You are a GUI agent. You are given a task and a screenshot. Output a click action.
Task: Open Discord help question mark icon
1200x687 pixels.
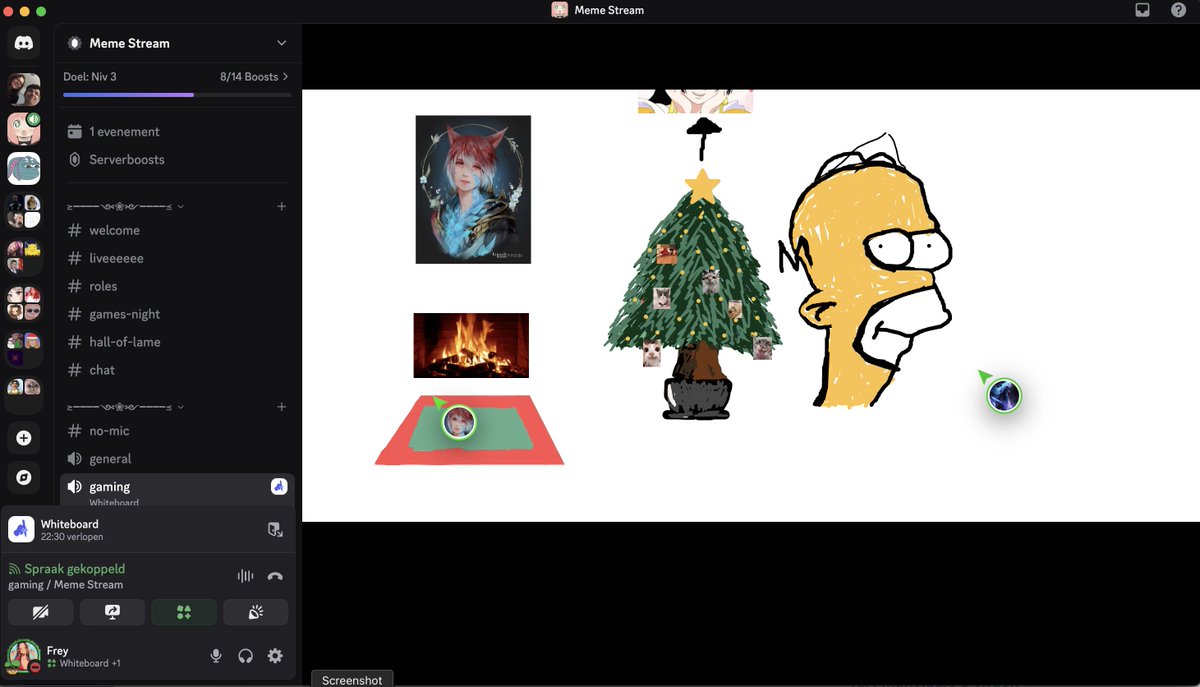coord(1178,10)
